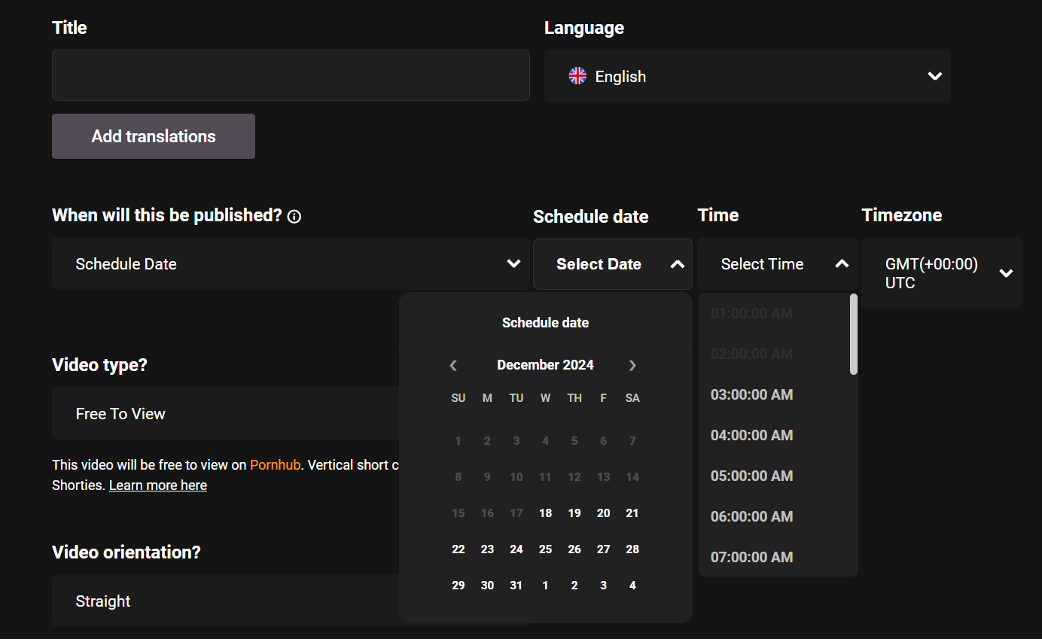Pick December 18 on the calendar
The height and width of the screenshot is (640, 1042).
pos(545,513)
